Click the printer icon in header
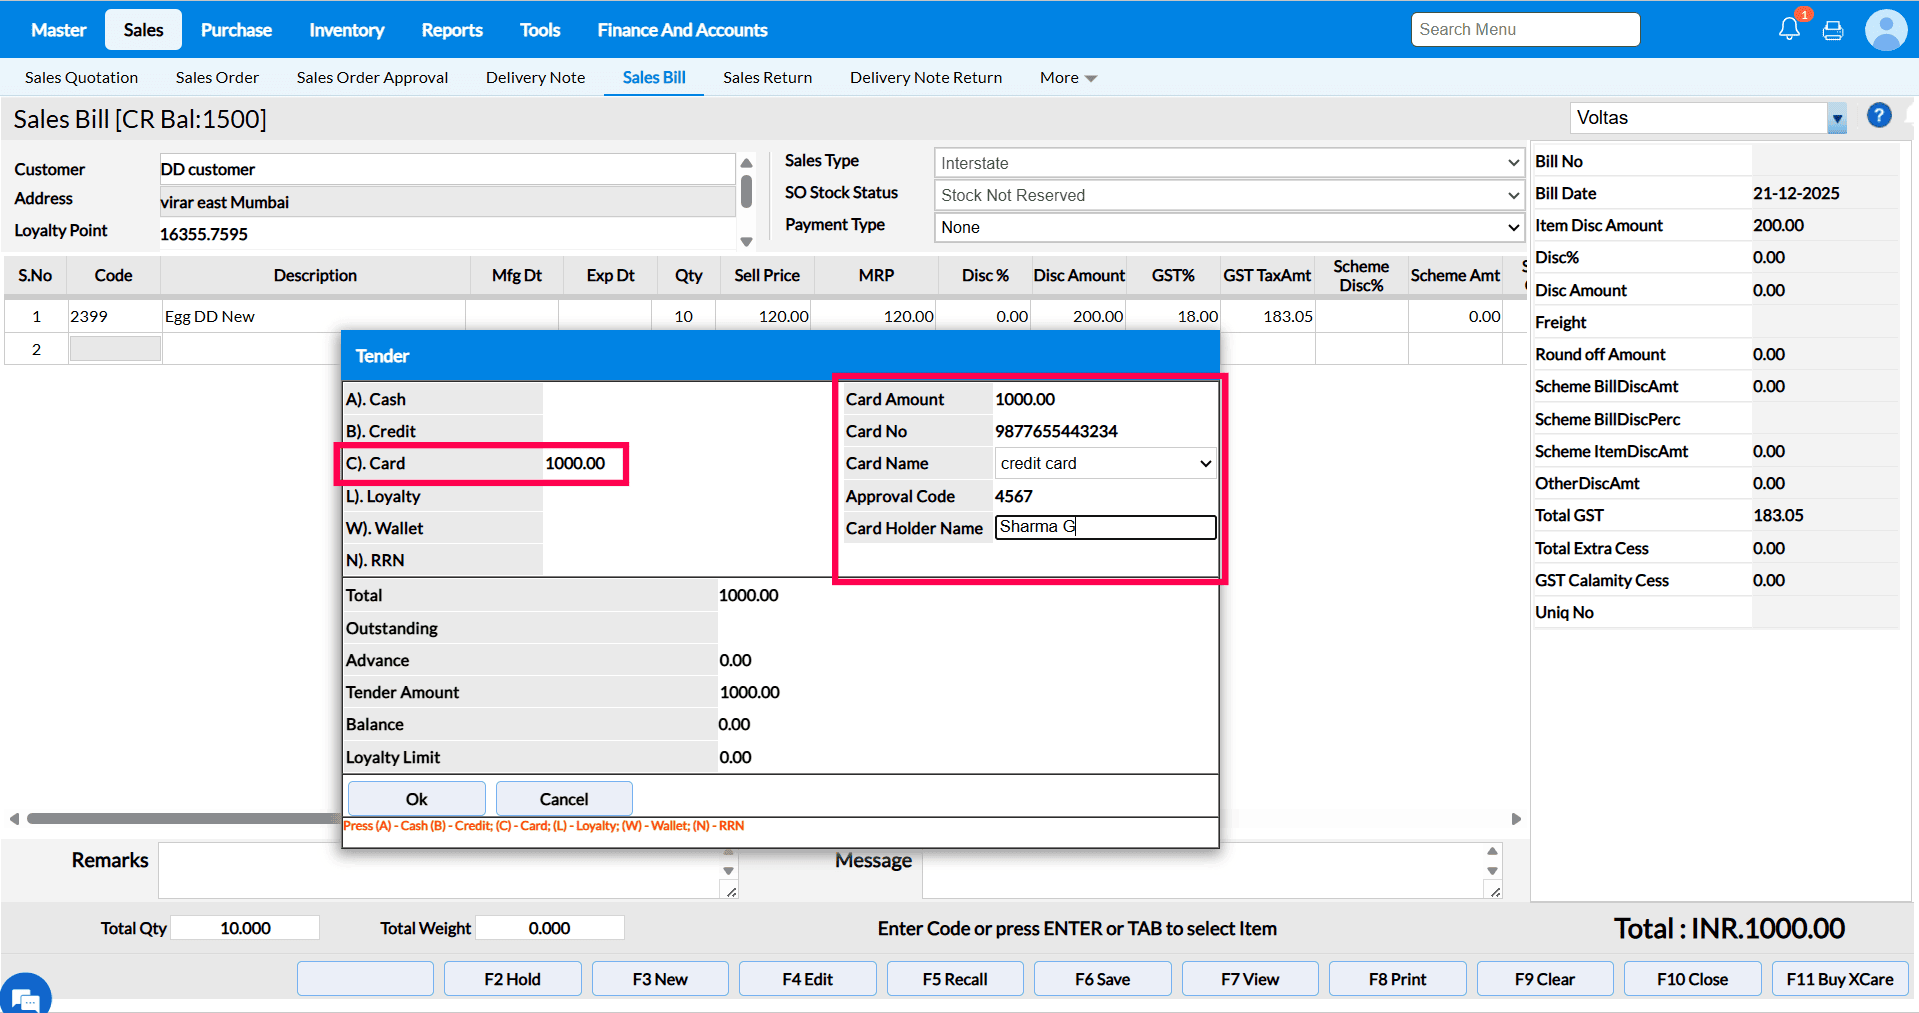 [x=1833, y=31]
